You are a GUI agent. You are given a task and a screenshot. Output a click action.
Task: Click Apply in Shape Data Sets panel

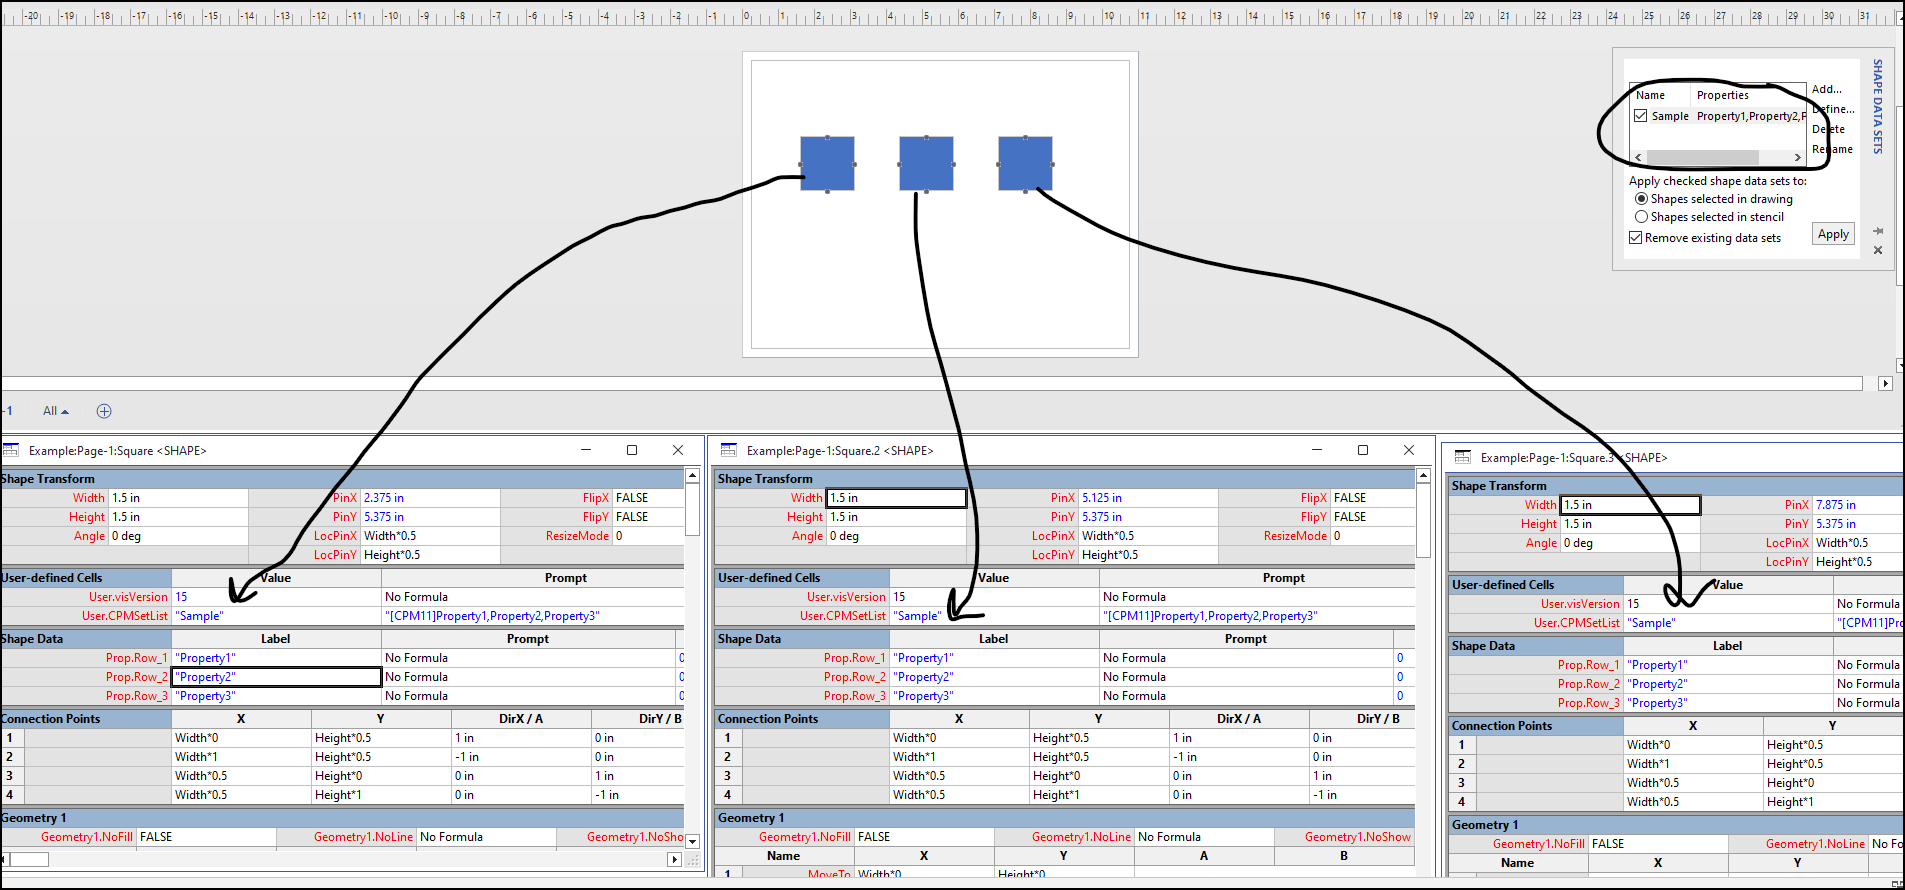coord(1833,234)
